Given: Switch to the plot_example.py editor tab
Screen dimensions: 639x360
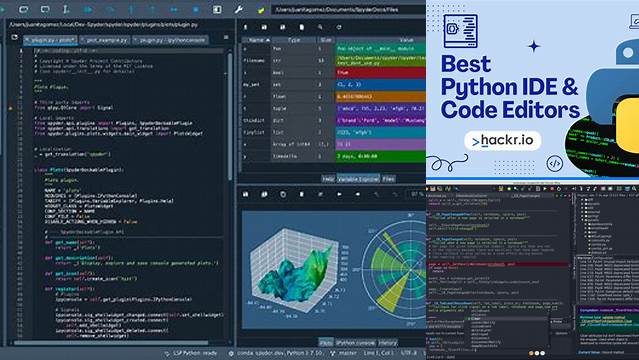Looking at the screenshot, I should pyautogui.click(x=106, y=40).
